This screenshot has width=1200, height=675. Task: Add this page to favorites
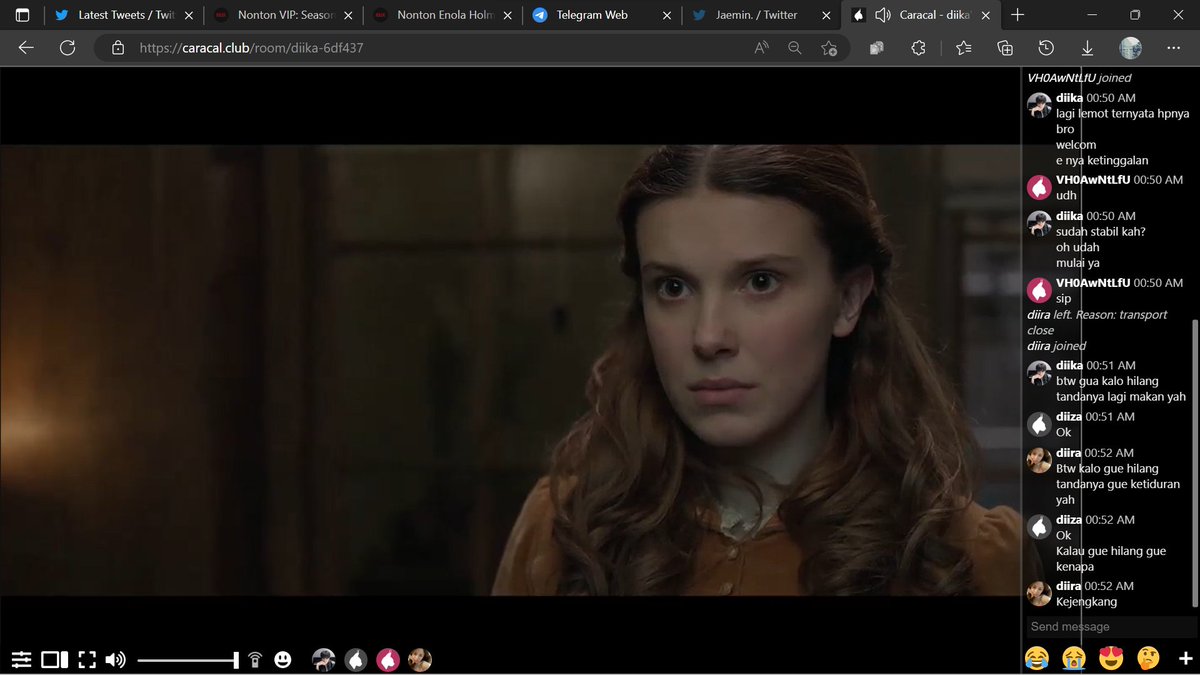coord(828,48)
